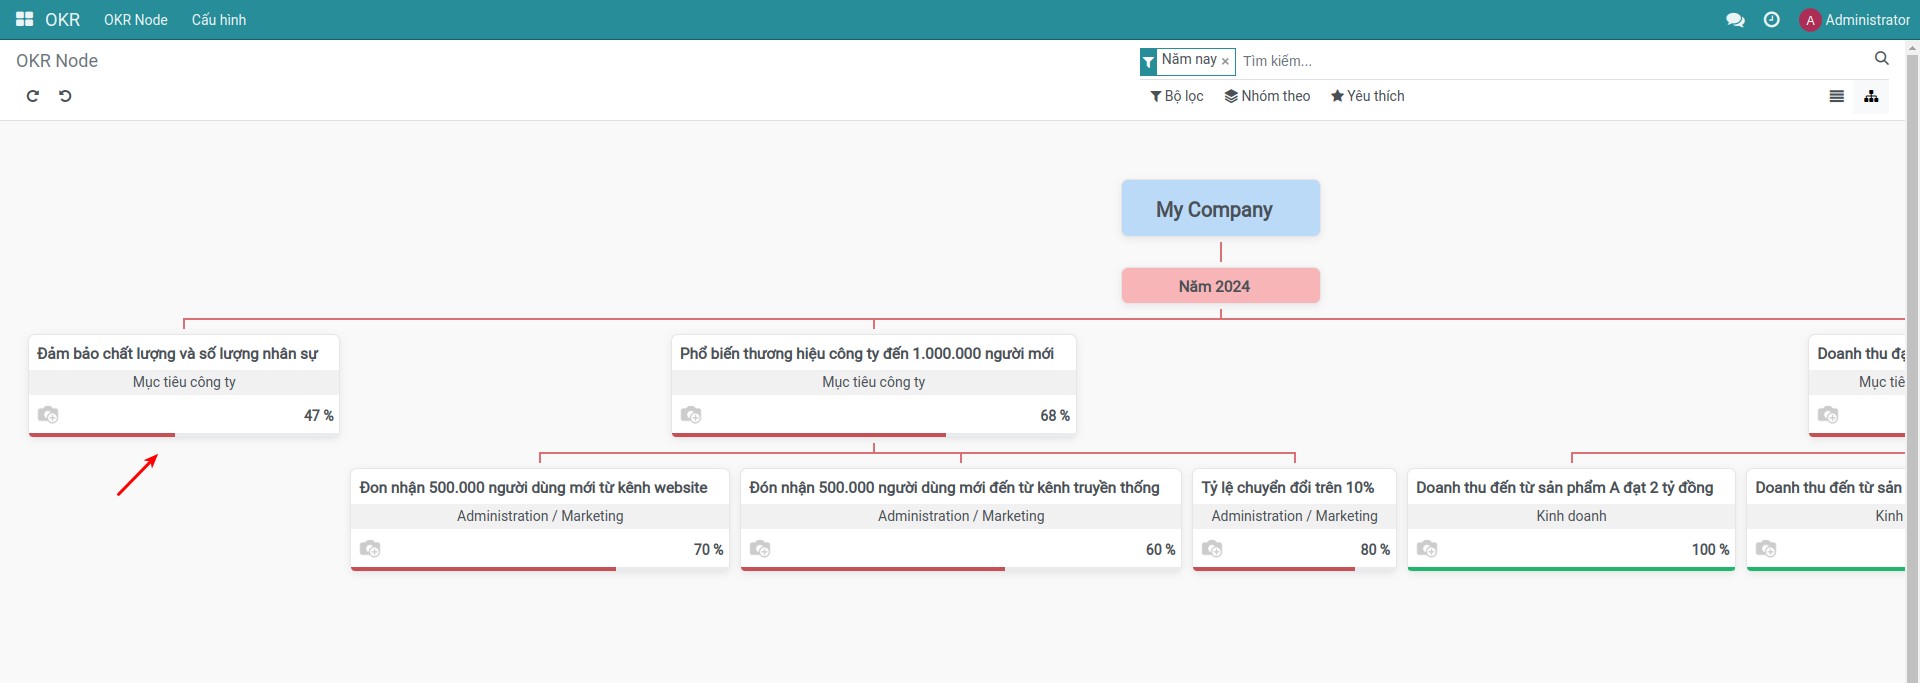This screenshot has width=1920, height=683.
Task: Remove the Năm nay filter tag
Action: tap(1225, 61)
